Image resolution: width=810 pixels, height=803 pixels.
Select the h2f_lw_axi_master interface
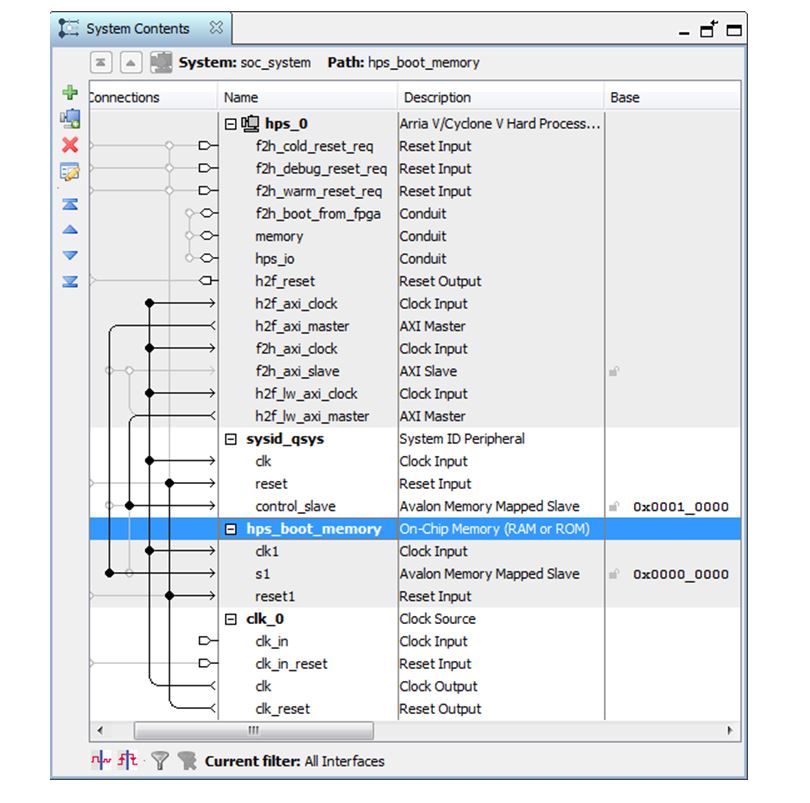312,416
